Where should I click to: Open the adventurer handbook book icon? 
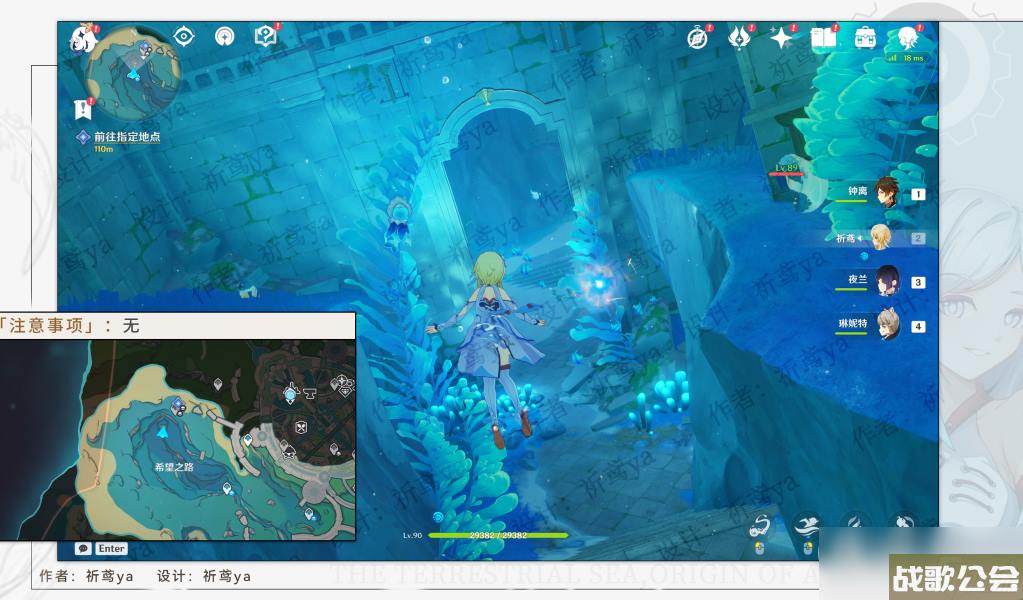click(x=823, y=38)
